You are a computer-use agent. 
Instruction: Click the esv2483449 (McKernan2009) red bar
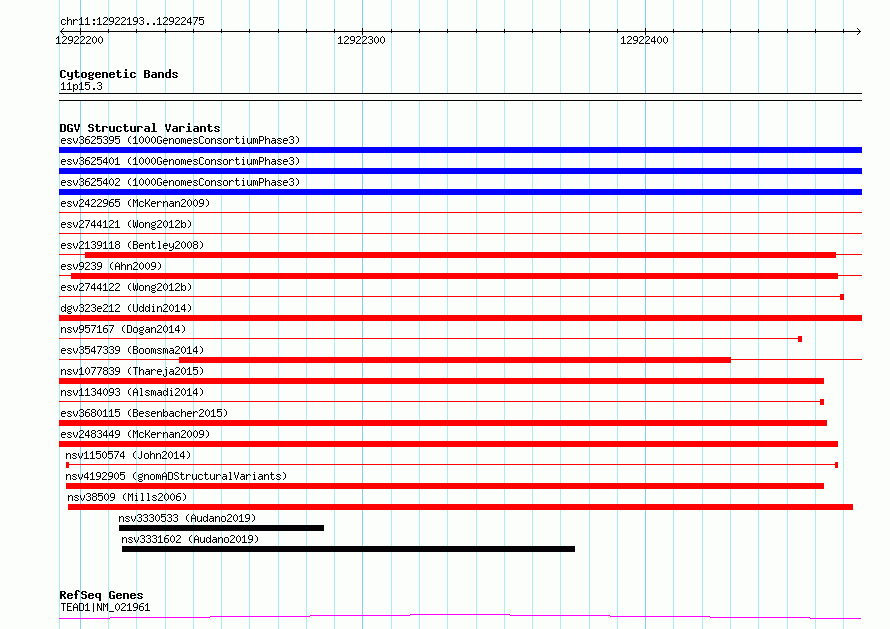(448, 444)
